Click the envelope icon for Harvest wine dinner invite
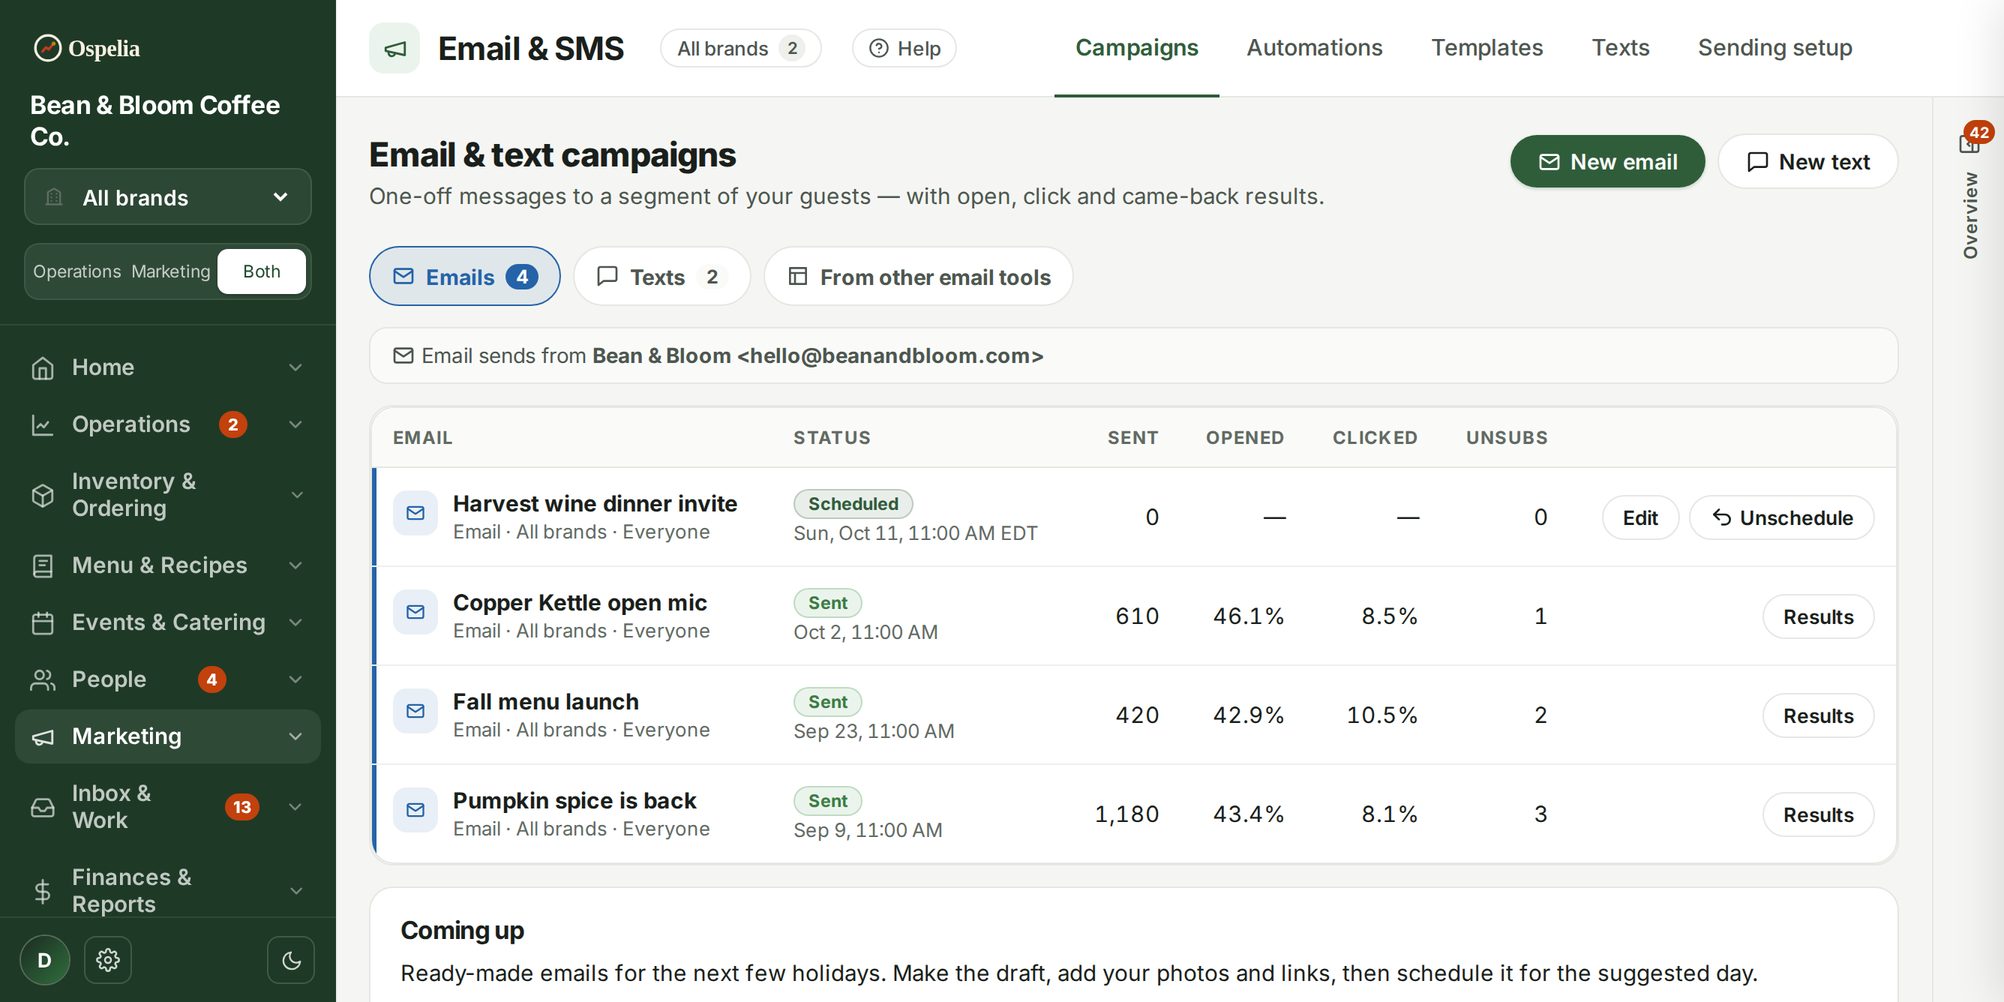Viewport: 2004px width, 1002px height. click(x=415, y=513)
